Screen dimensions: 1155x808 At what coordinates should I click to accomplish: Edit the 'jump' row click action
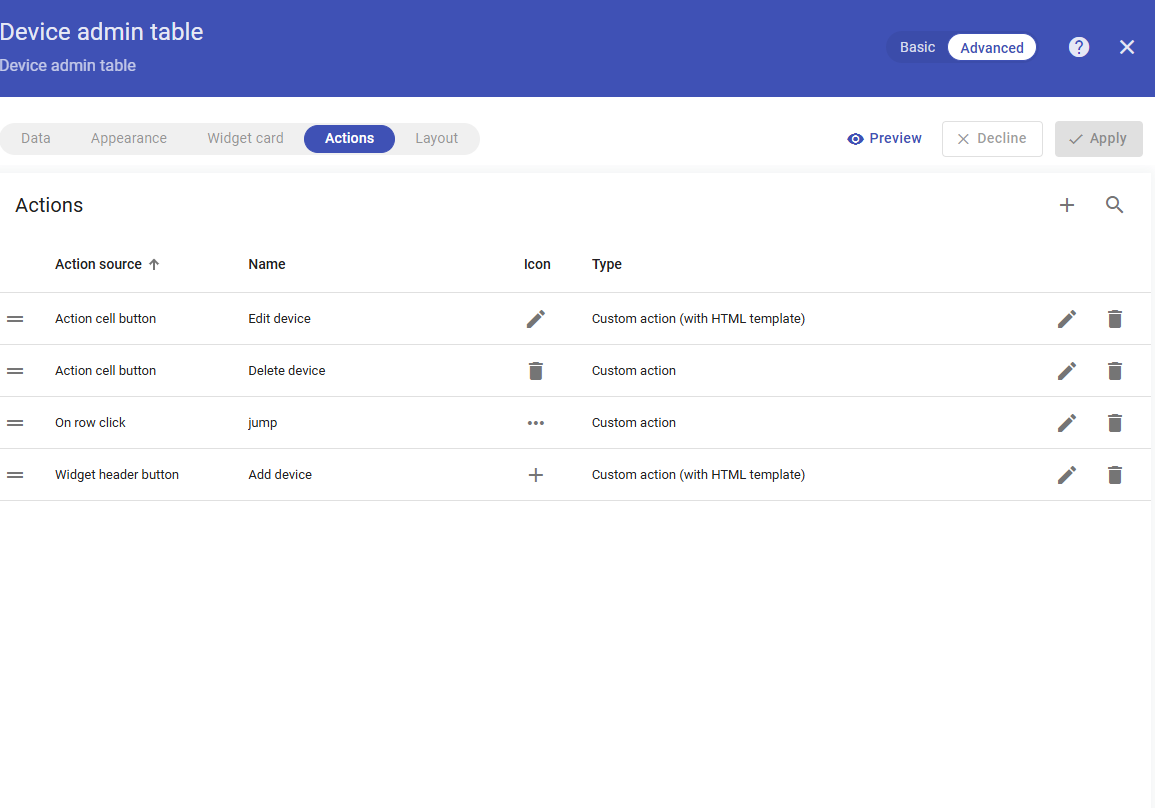[1067, 423]
